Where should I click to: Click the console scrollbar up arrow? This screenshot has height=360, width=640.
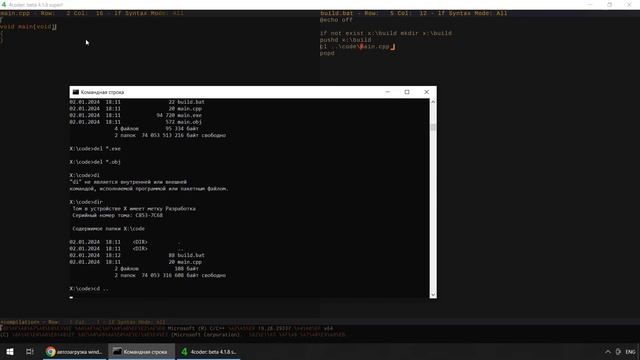(x=433, y=102)
